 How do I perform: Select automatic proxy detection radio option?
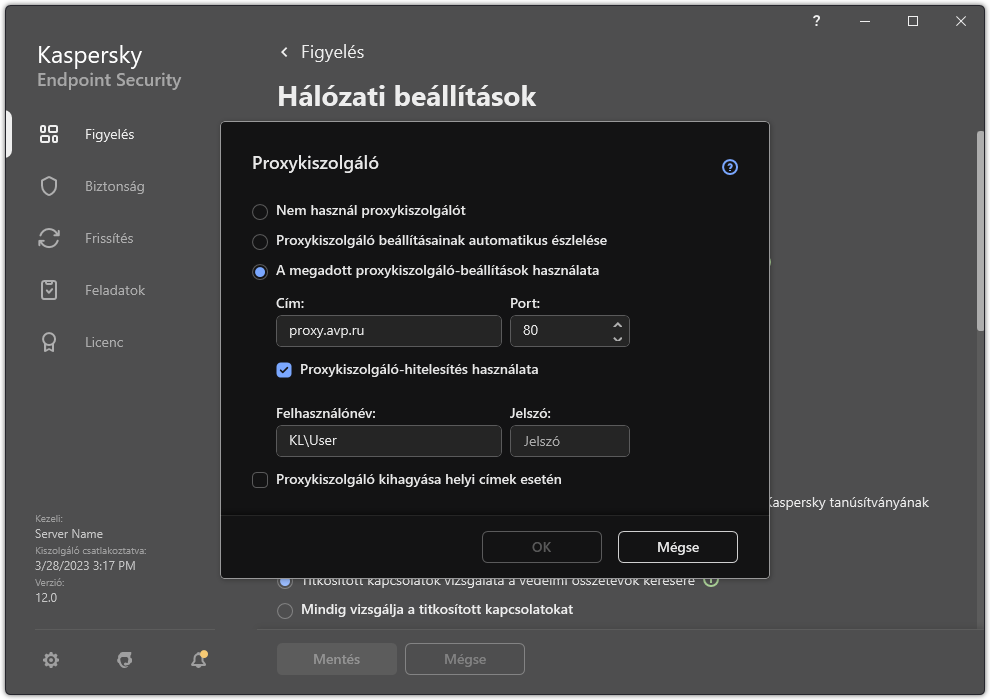tap(259, 241)
